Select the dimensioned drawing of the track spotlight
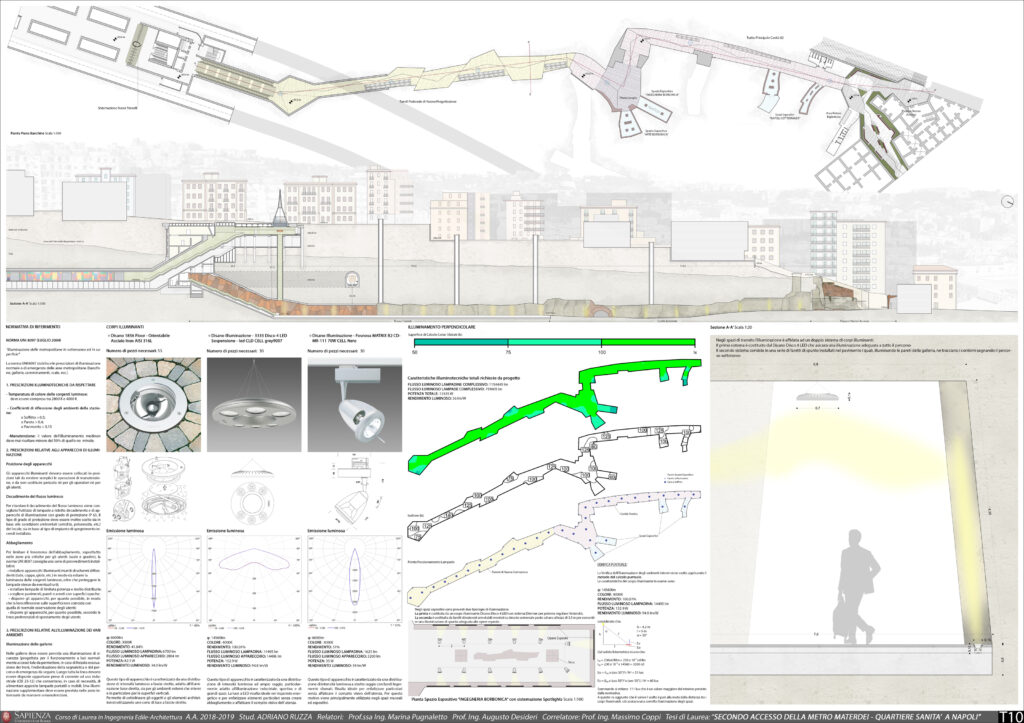This screenshot has height=723, width=1024. pyautogui.click(x=355, y=489)
